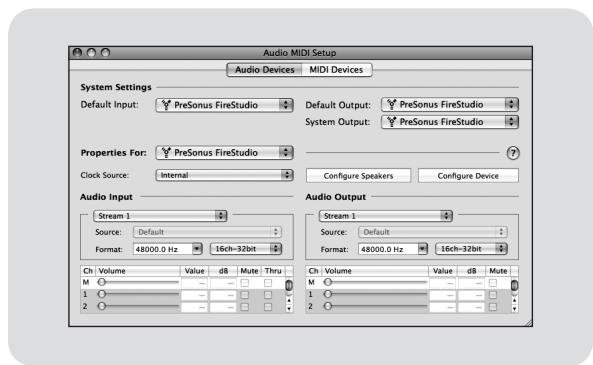Open the Default Input device dropdown
Viewport: 593px width, 365px height.
(x=224, y=105)
